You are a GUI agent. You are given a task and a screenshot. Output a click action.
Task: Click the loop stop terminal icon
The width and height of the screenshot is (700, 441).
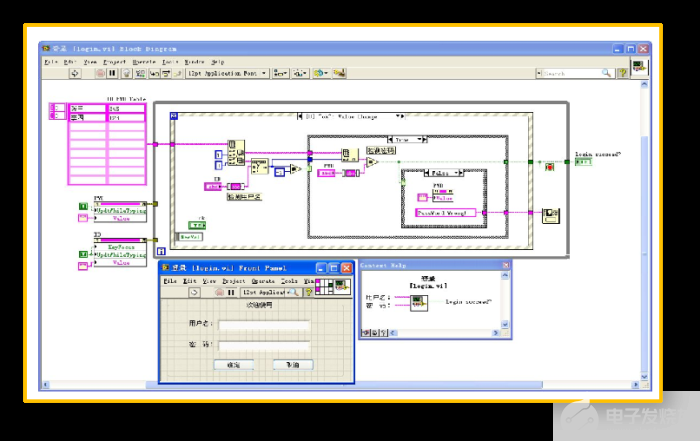click(550, 165)
